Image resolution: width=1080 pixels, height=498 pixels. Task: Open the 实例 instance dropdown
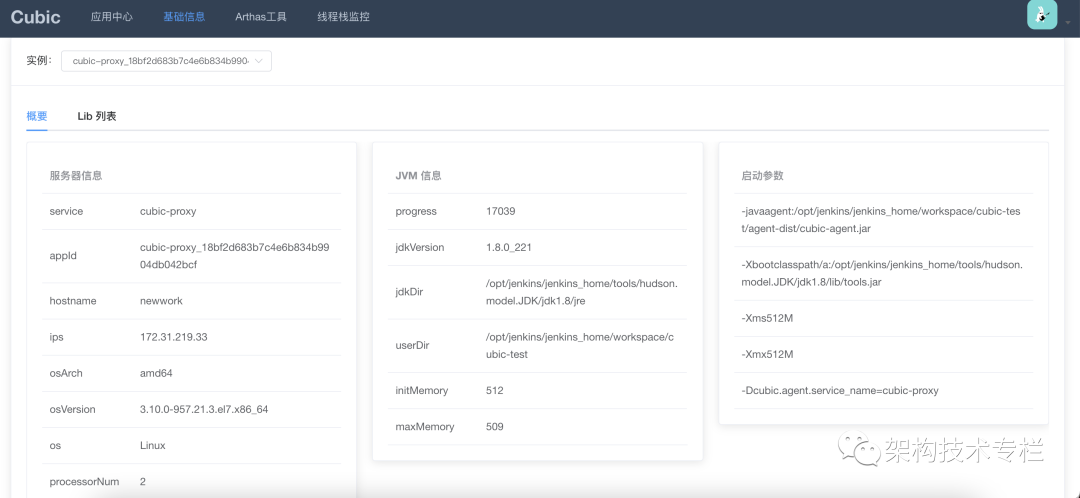[x=166, y=61]
